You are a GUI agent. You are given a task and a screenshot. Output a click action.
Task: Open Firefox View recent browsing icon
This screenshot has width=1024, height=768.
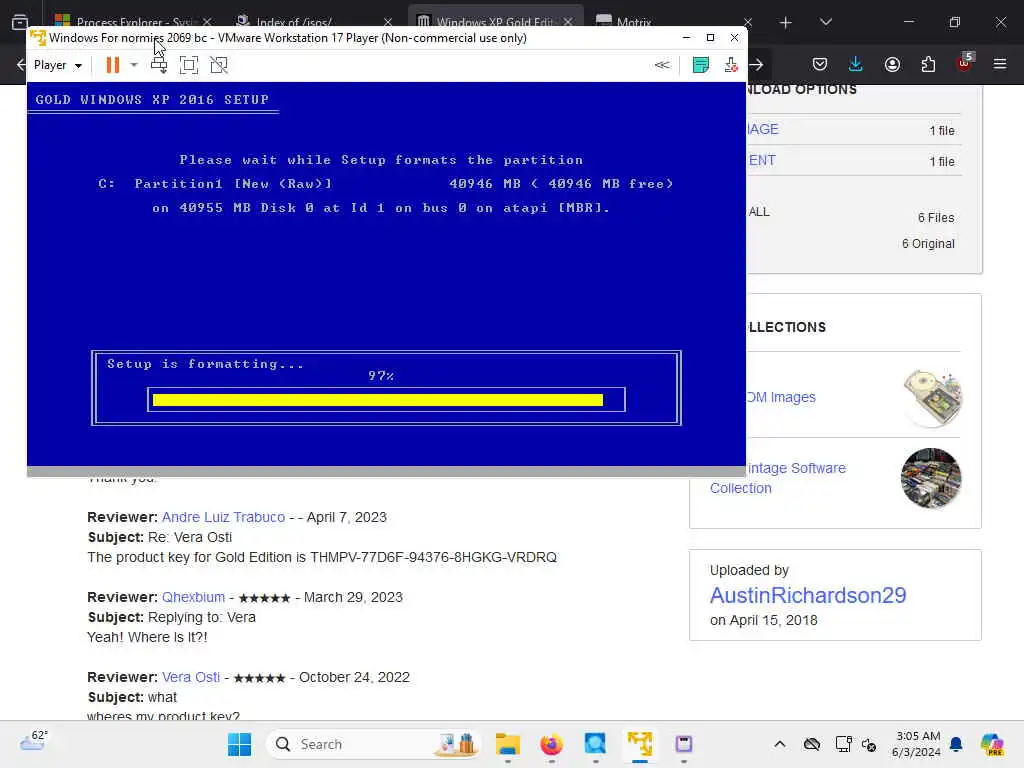click(x=20, y=23)
